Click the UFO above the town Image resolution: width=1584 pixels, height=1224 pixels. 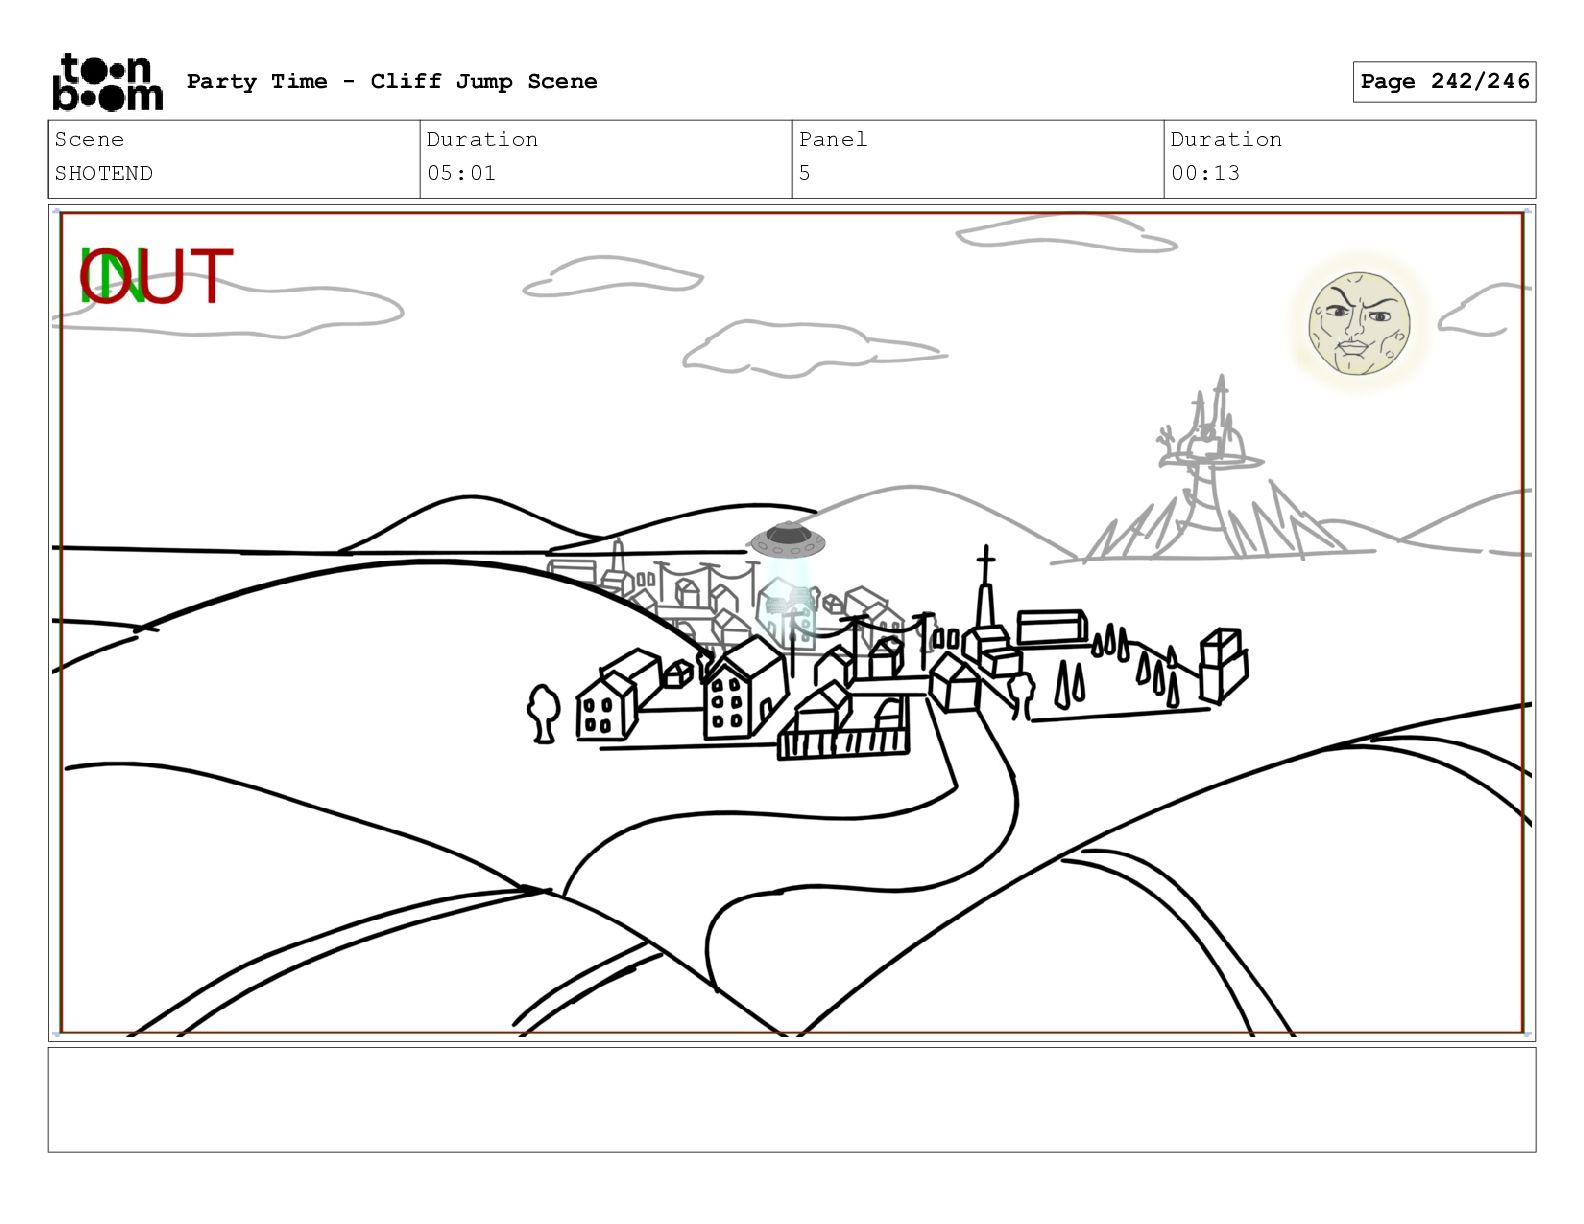pos(788,541)
